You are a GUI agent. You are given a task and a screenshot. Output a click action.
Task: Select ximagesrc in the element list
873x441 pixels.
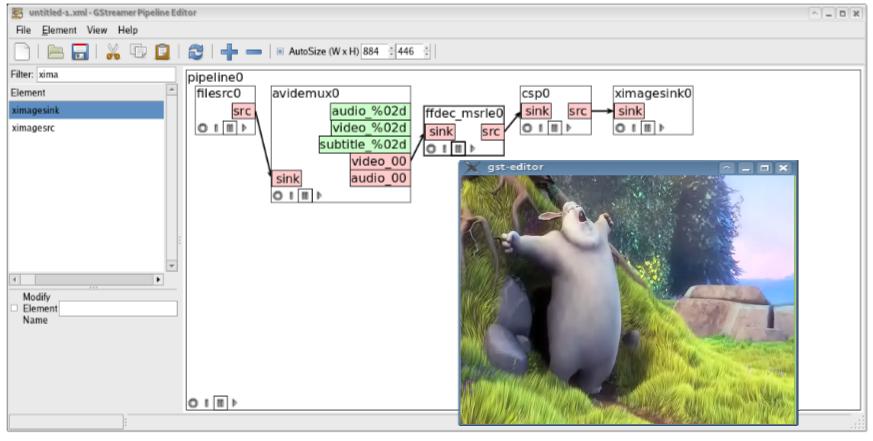point(86,128)
